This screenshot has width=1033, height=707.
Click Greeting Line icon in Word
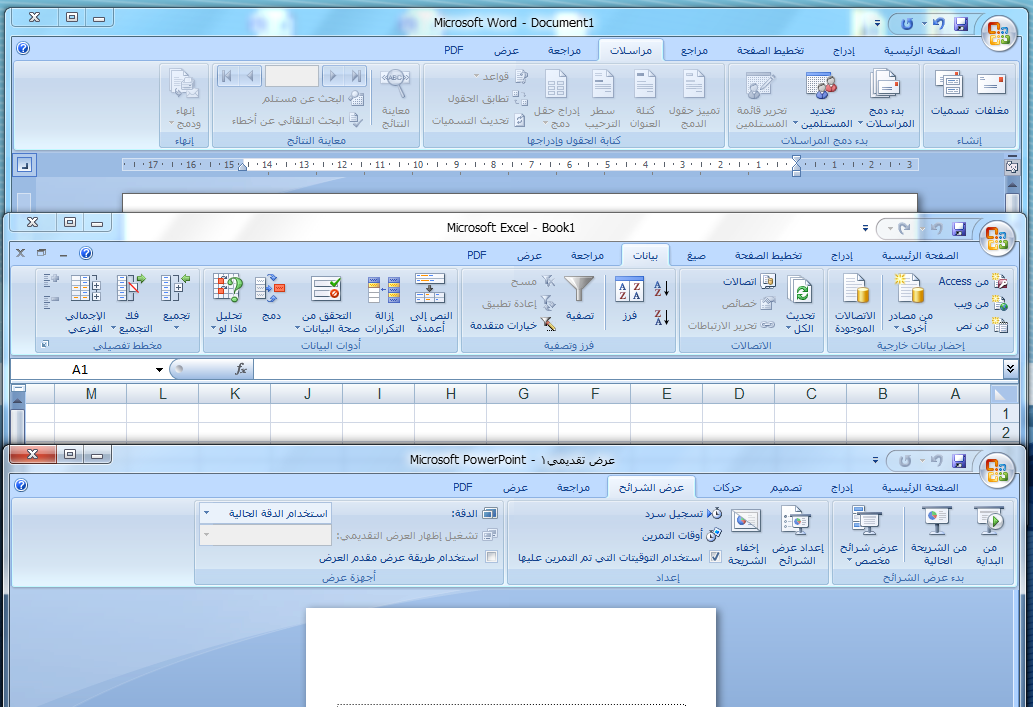tap(603, 84)
